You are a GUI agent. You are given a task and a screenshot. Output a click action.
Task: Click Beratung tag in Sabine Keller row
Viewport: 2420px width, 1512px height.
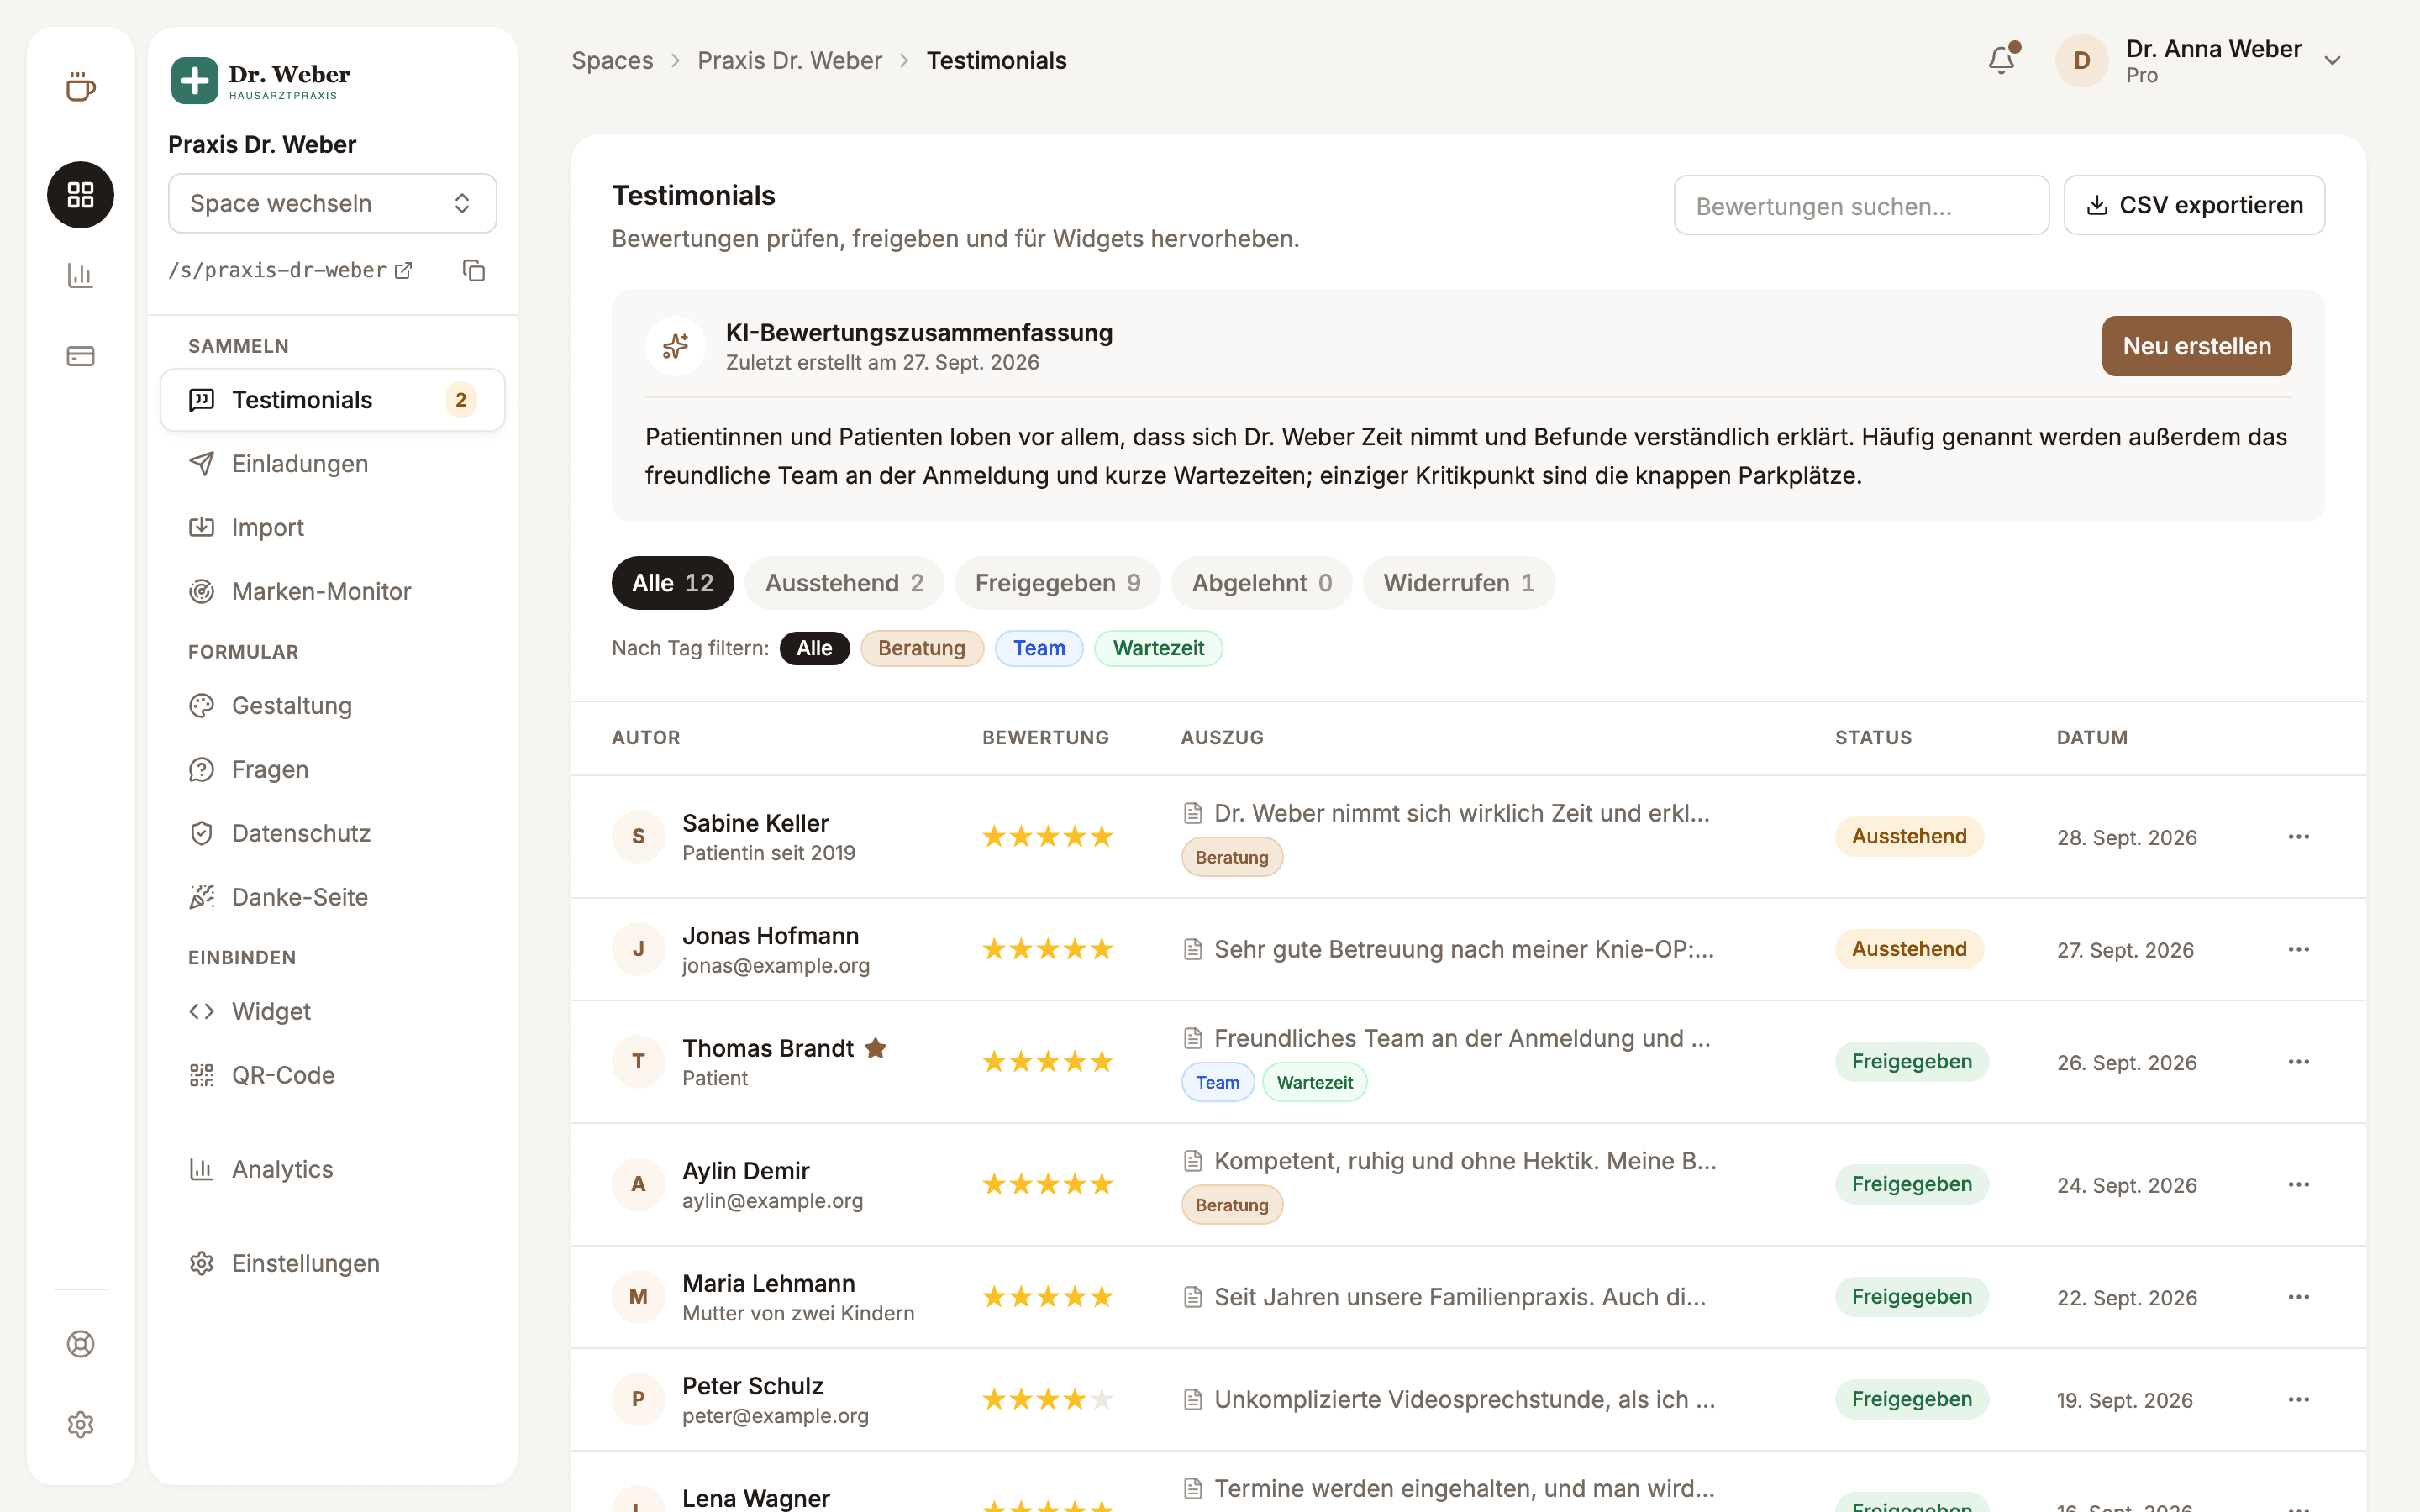(x=1232, y=857)
